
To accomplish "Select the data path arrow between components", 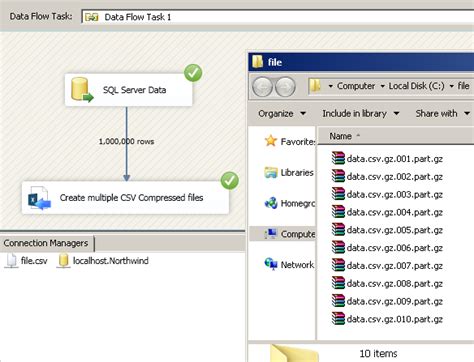I will coord(126,144).
